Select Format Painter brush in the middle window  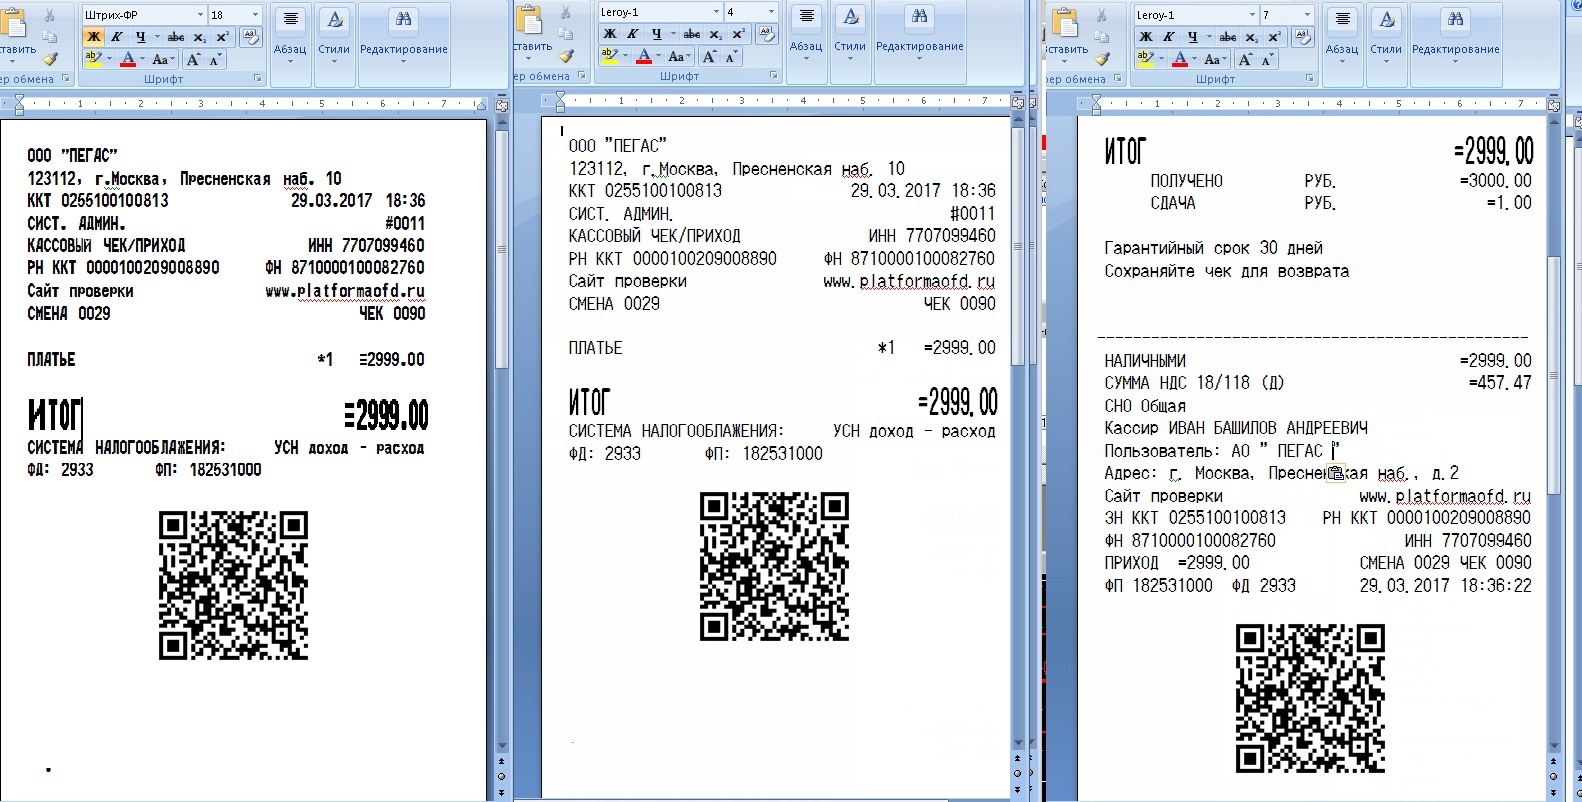click(566, 56)
